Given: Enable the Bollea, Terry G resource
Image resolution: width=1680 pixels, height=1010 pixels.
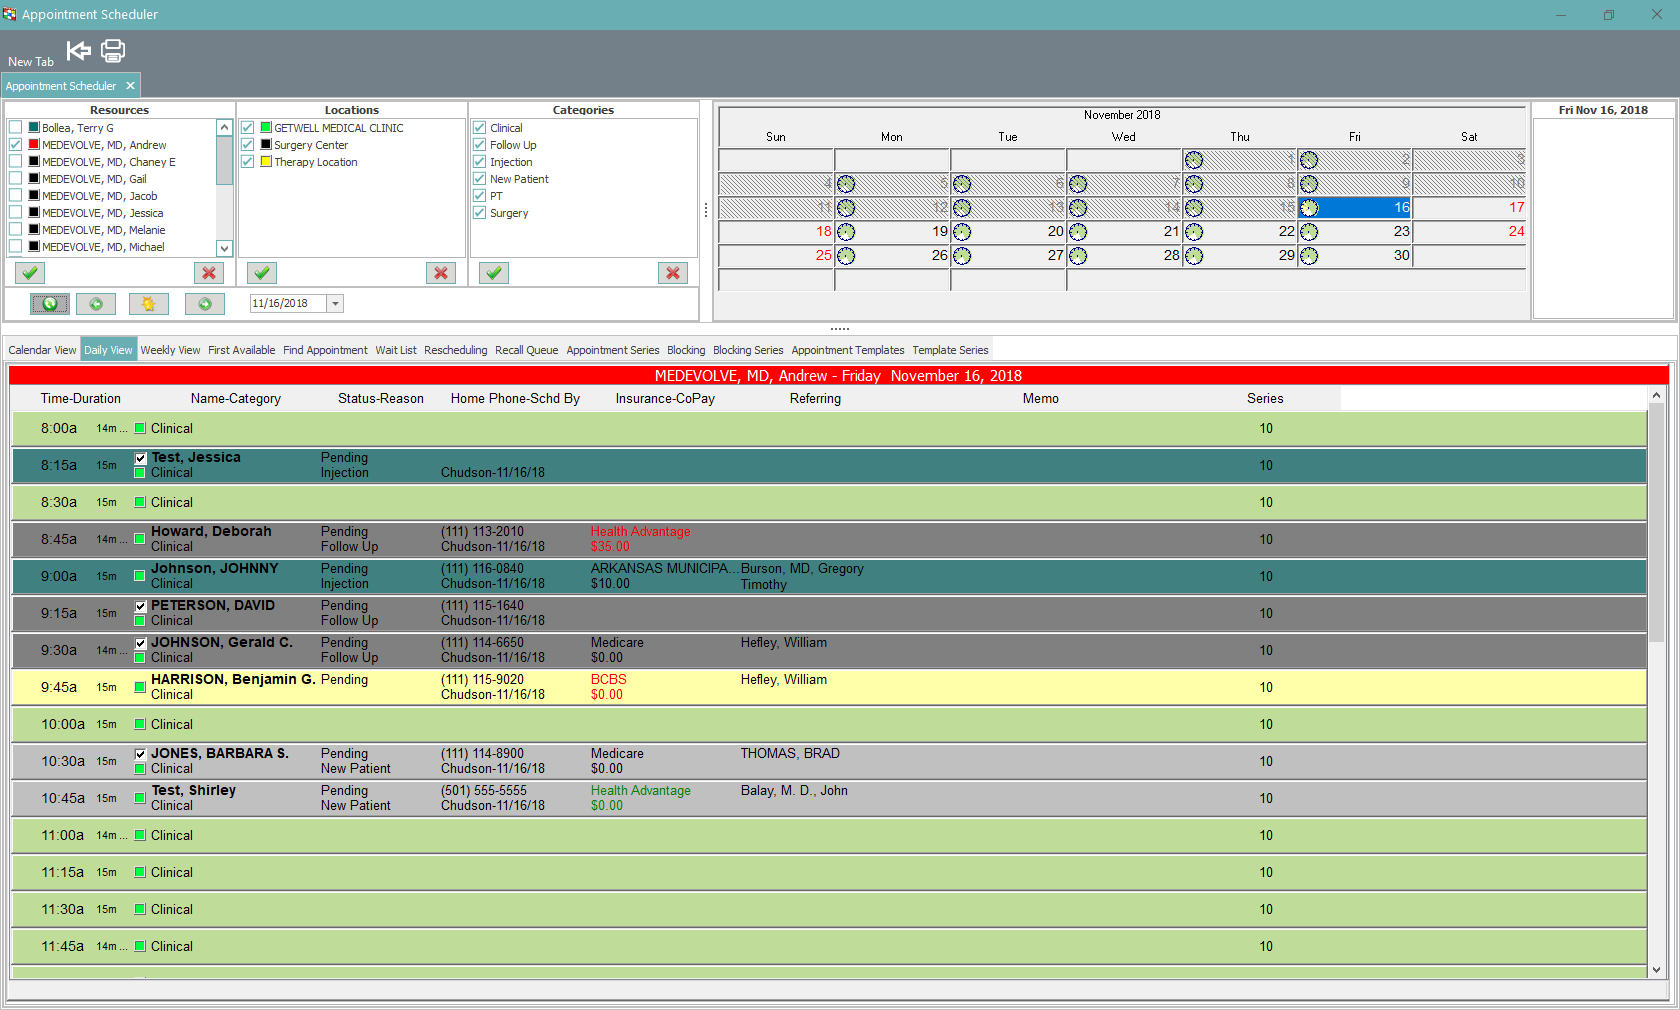Looking at the screenshot, I should point(15,127).
